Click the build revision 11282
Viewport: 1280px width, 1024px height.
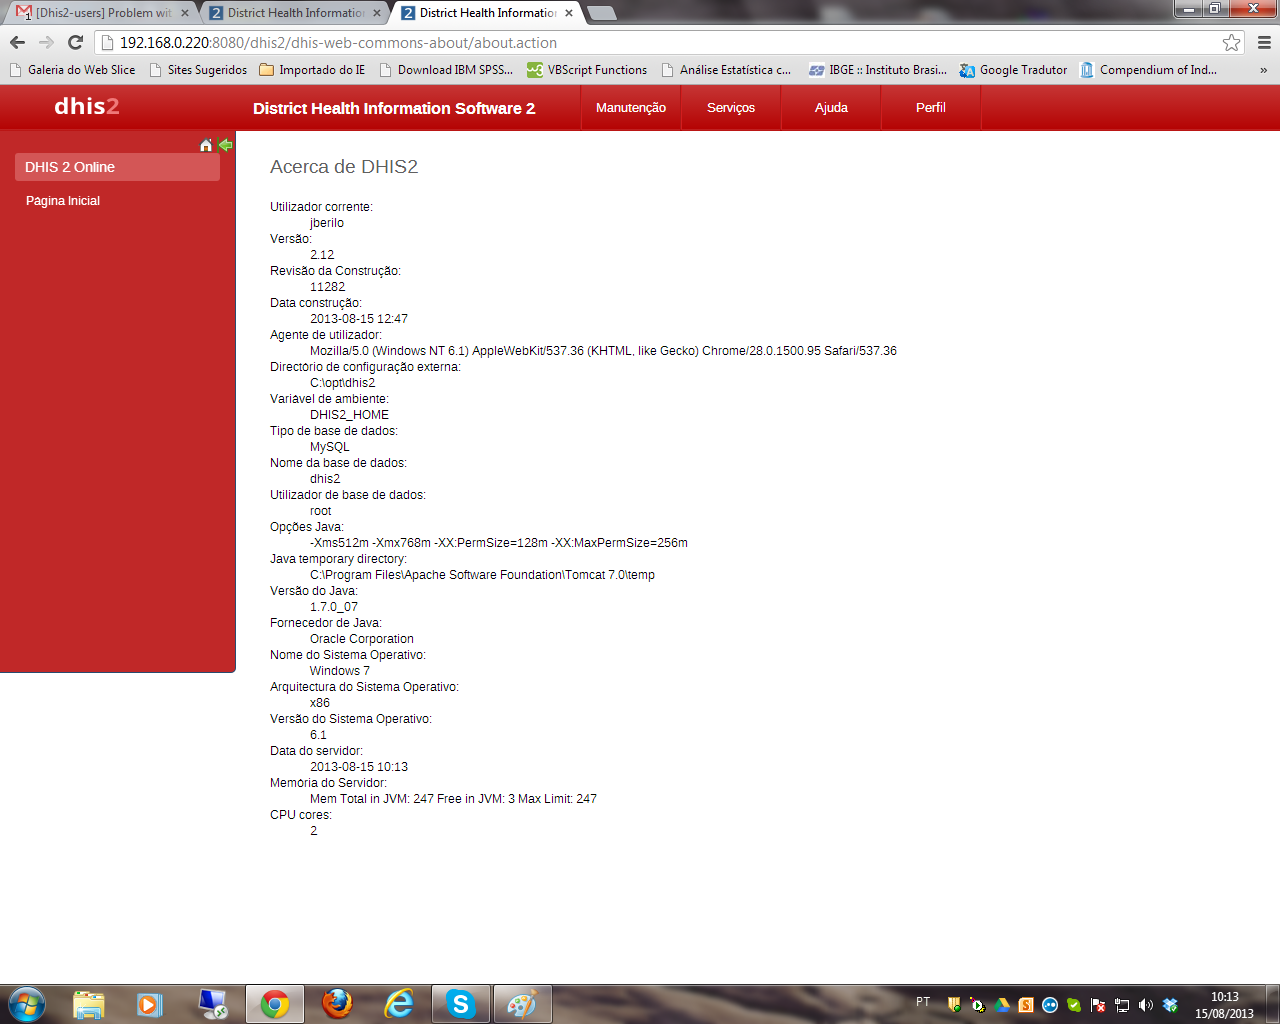(x=327, y=287)
